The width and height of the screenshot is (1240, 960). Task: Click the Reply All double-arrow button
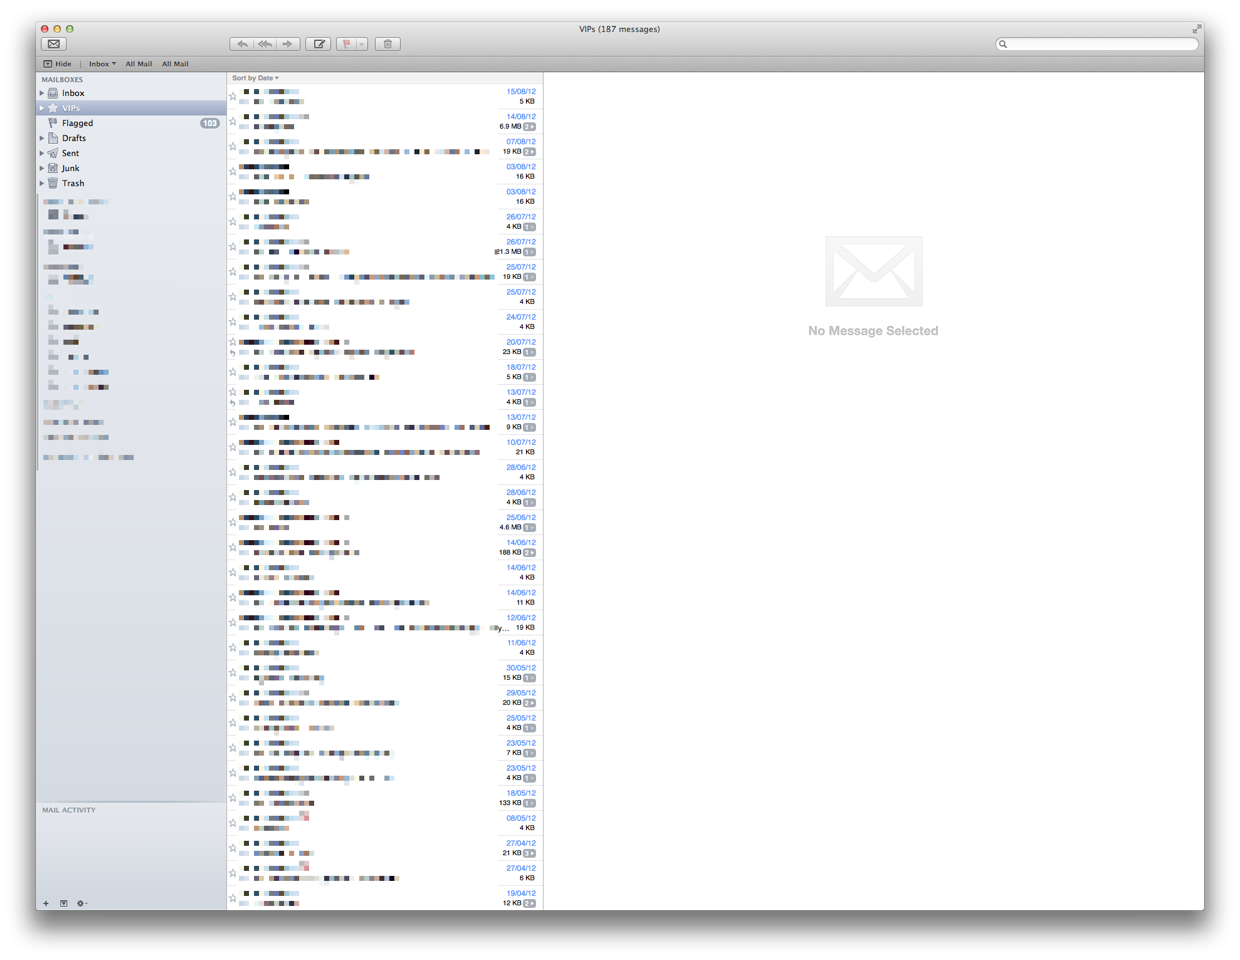(x=265, y=44)
